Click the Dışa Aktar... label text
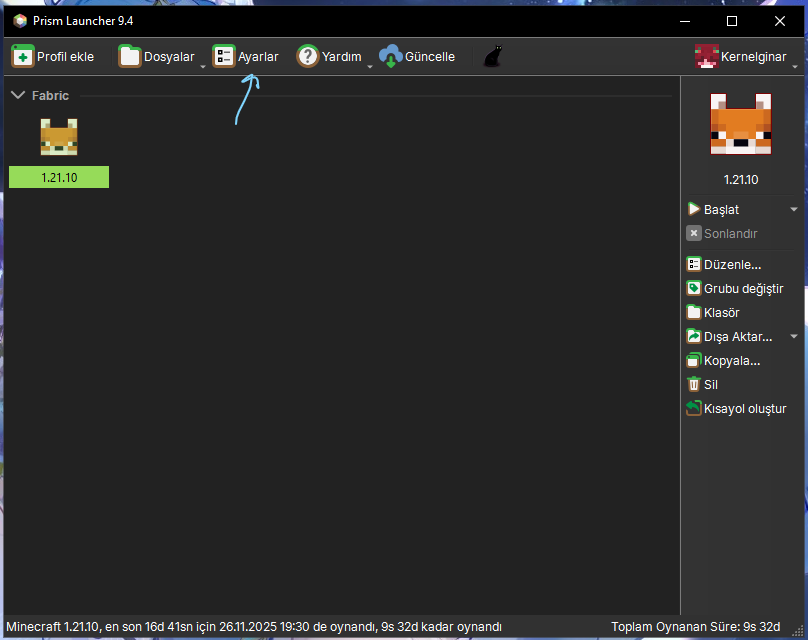This screenshot has height=640, width=808. pos(738,336)
